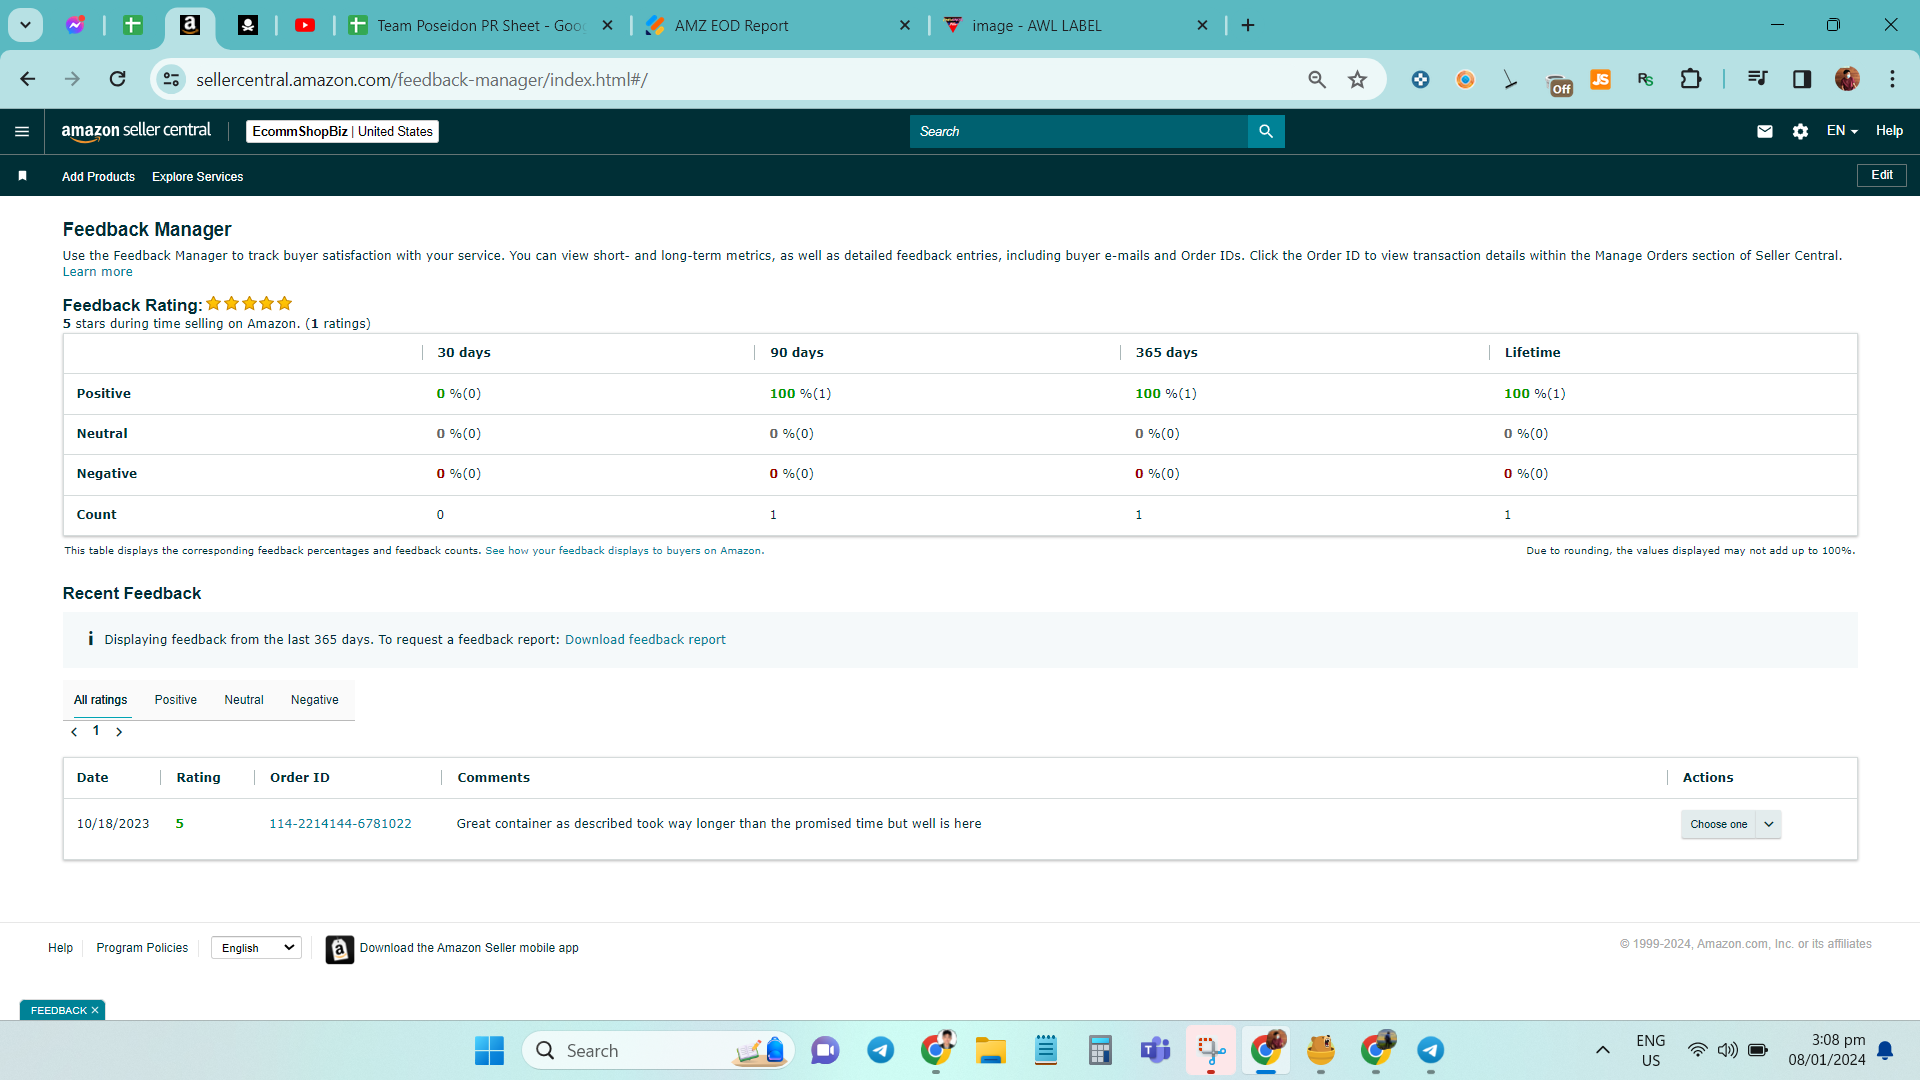The width and height of the screenshot is (1920, 1080).
Task: Open Add Products menu item
Action: pos(98,176)
